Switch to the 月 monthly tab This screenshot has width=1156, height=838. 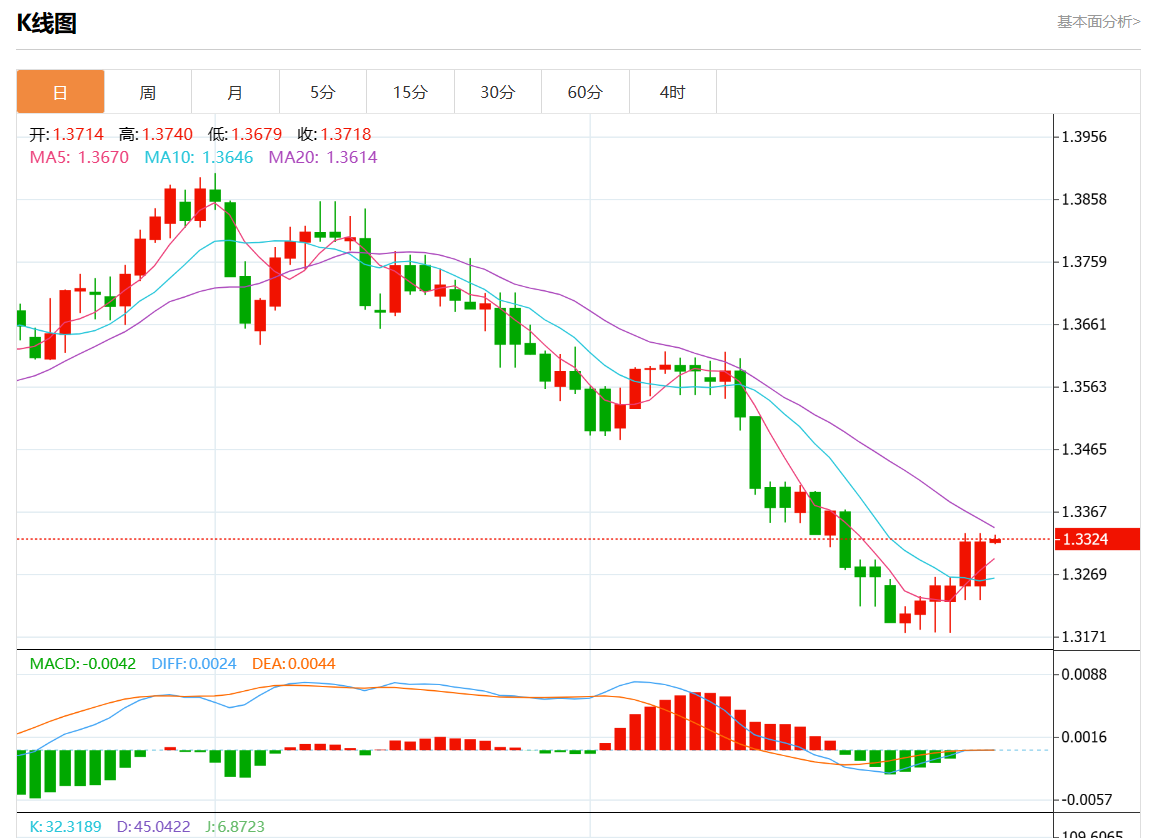(235, 92)
